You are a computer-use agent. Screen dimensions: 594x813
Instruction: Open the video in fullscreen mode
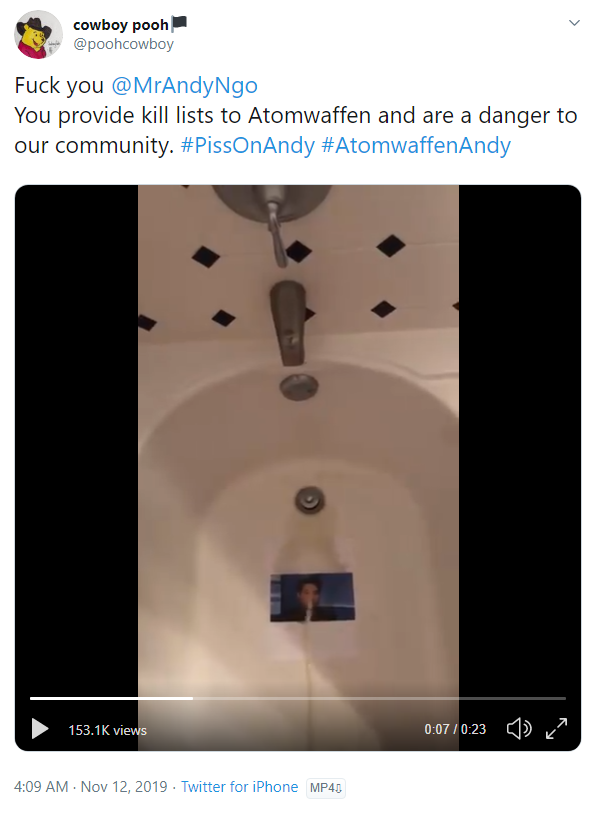click(x=556, y=728)
